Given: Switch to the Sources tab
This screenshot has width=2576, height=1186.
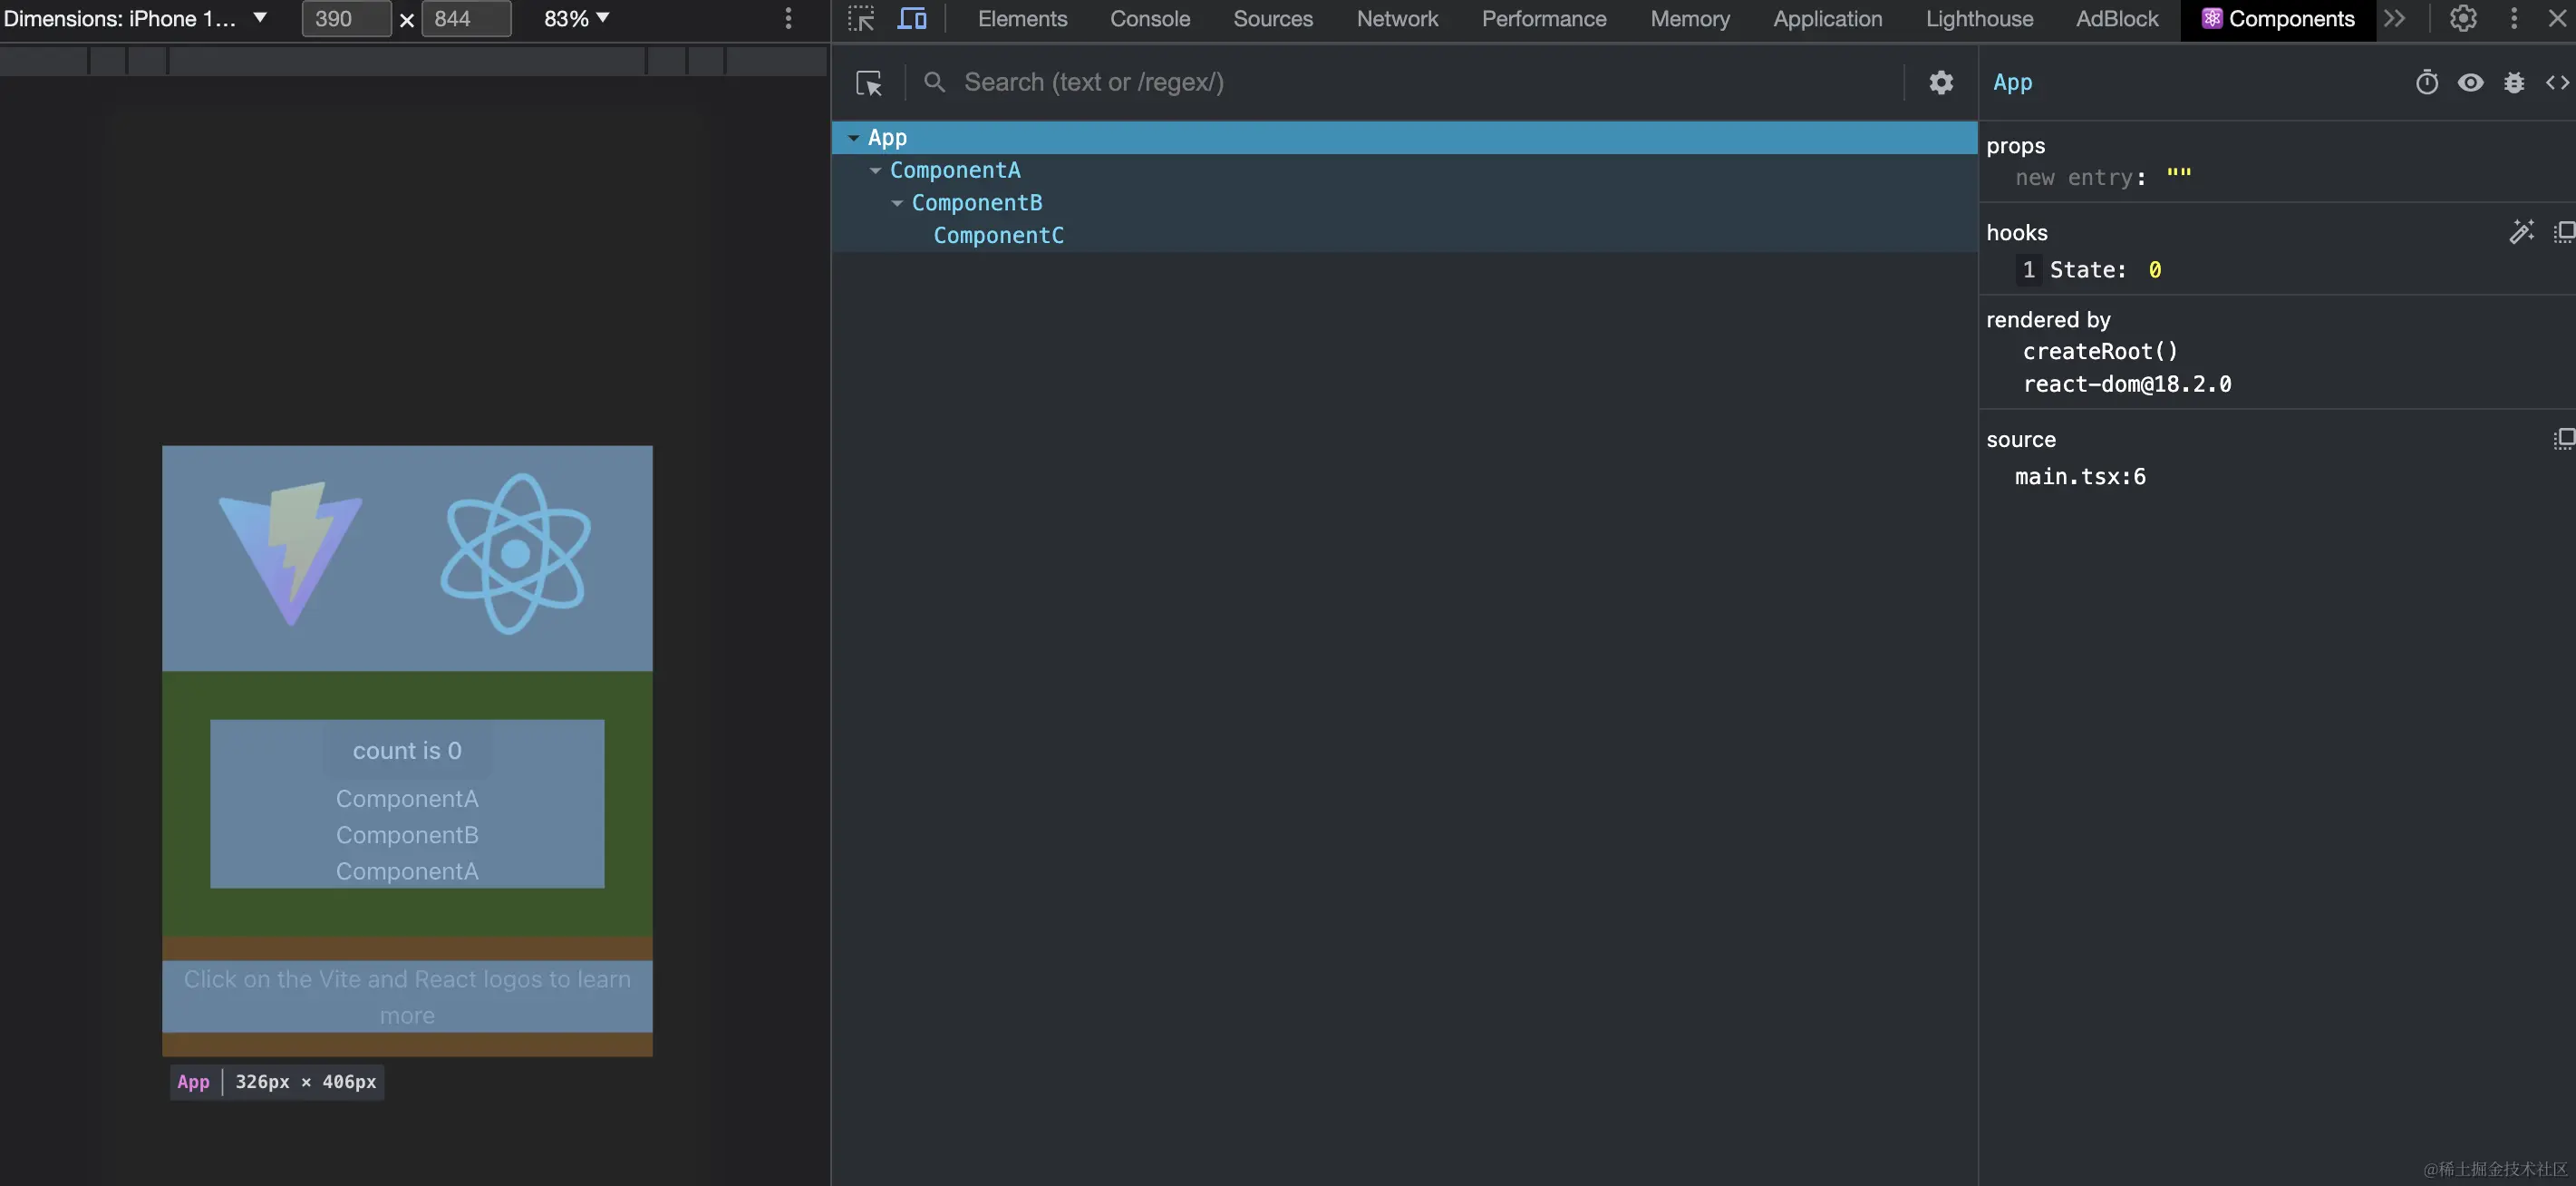Looking at the screenshot, I should coord(1272,18).
